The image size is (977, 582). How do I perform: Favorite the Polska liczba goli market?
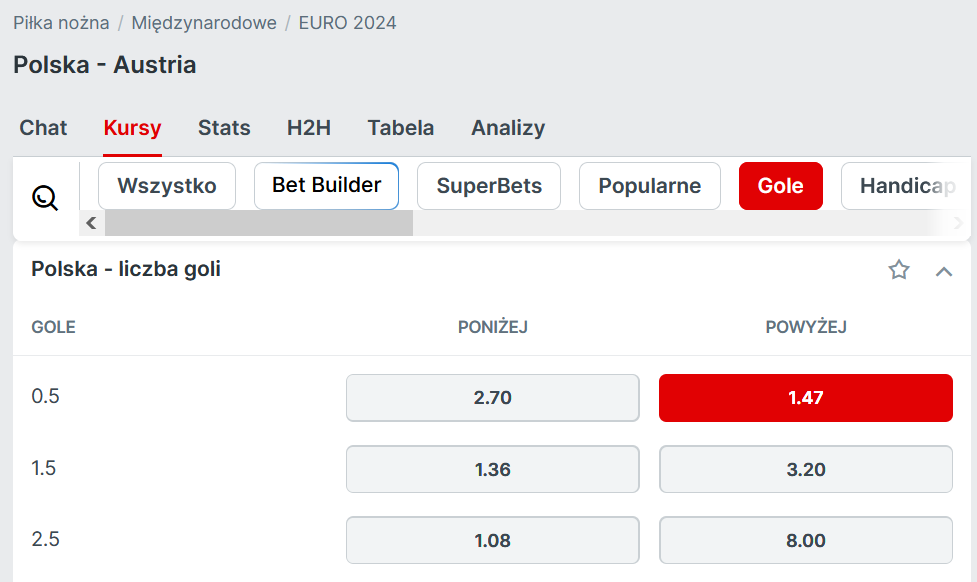pos(899,269)
